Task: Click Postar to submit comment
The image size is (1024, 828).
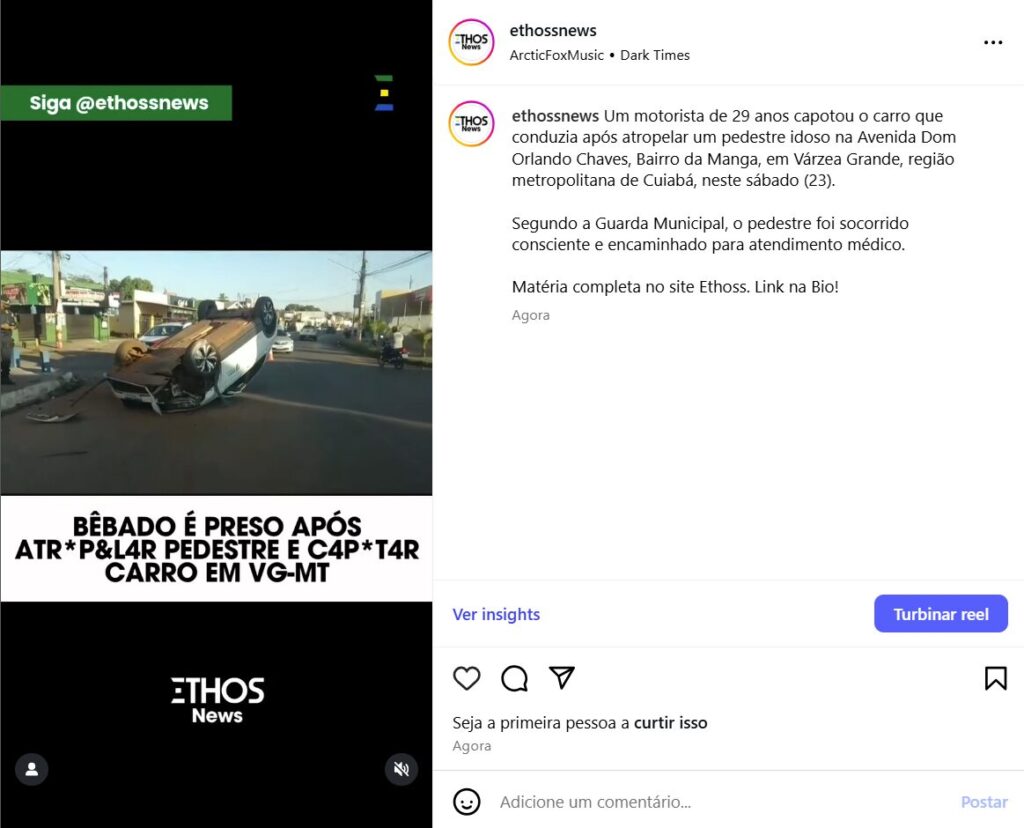Action: [984, 802]
